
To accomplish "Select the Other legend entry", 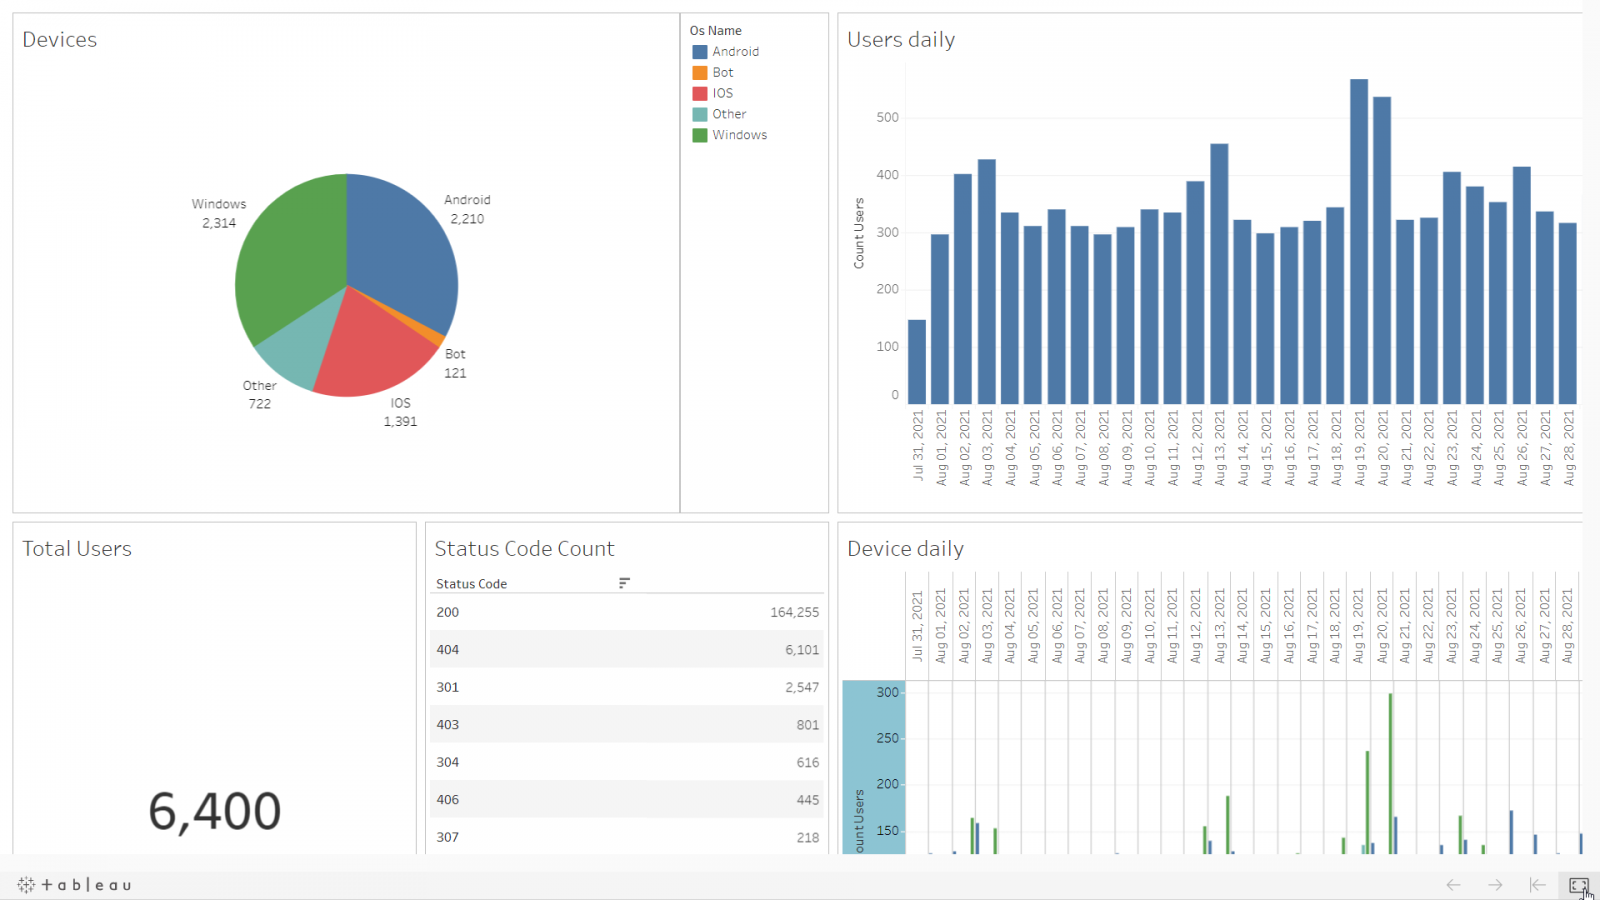I will (x=729, y=114).
